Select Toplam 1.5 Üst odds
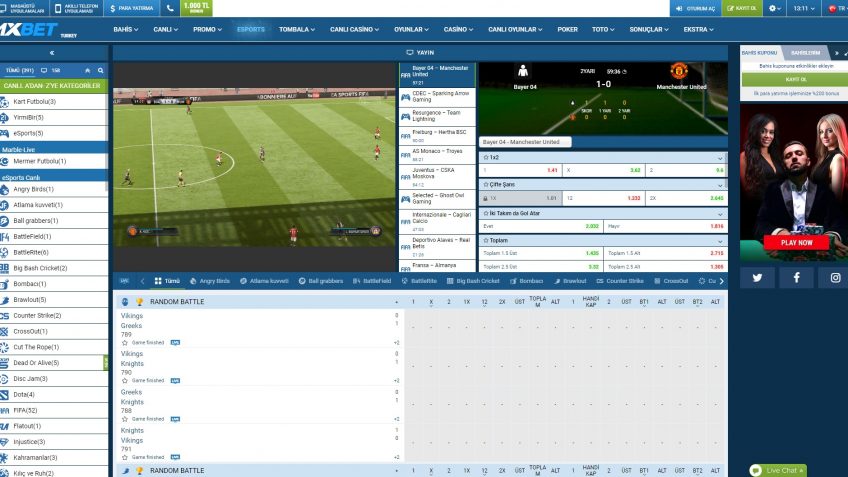The image size is (848, 477). pos(541,253)
